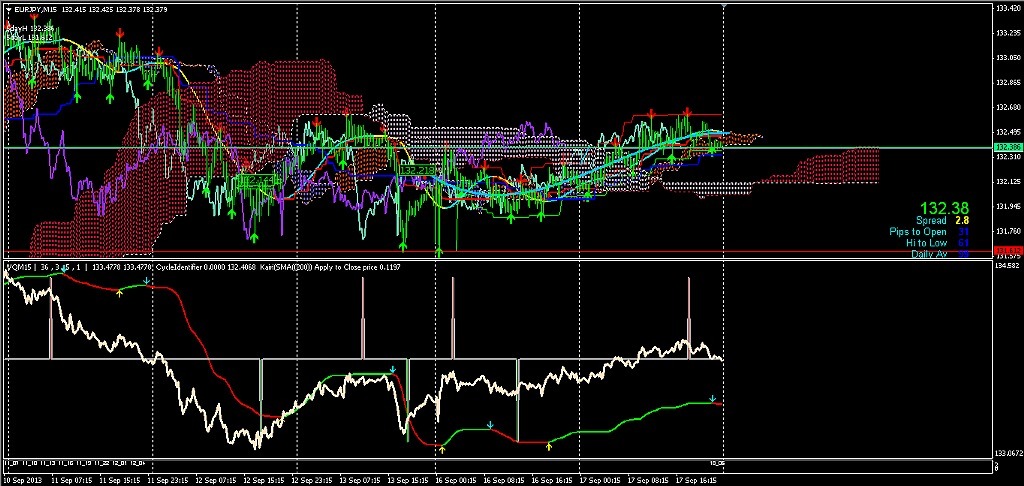Click the 133.0672 indicator scale label

pyautogui.click(x=1008, y=453)
